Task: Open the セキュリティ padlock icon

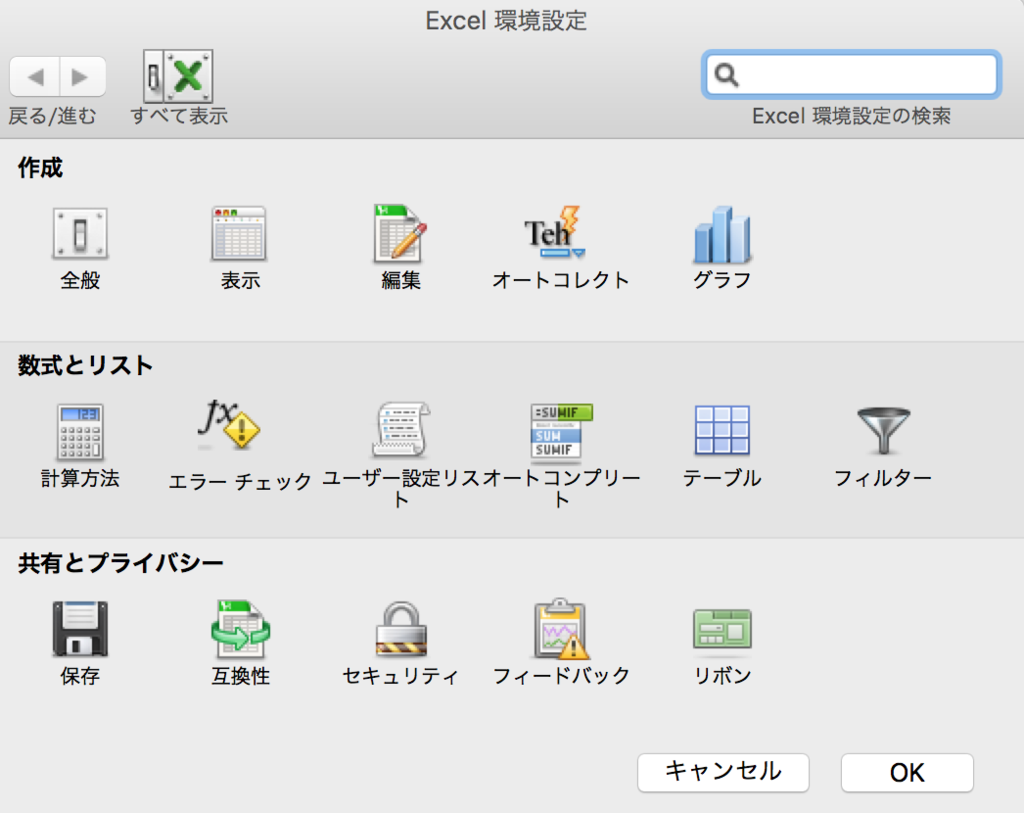Action: click(x=401, y=628)
